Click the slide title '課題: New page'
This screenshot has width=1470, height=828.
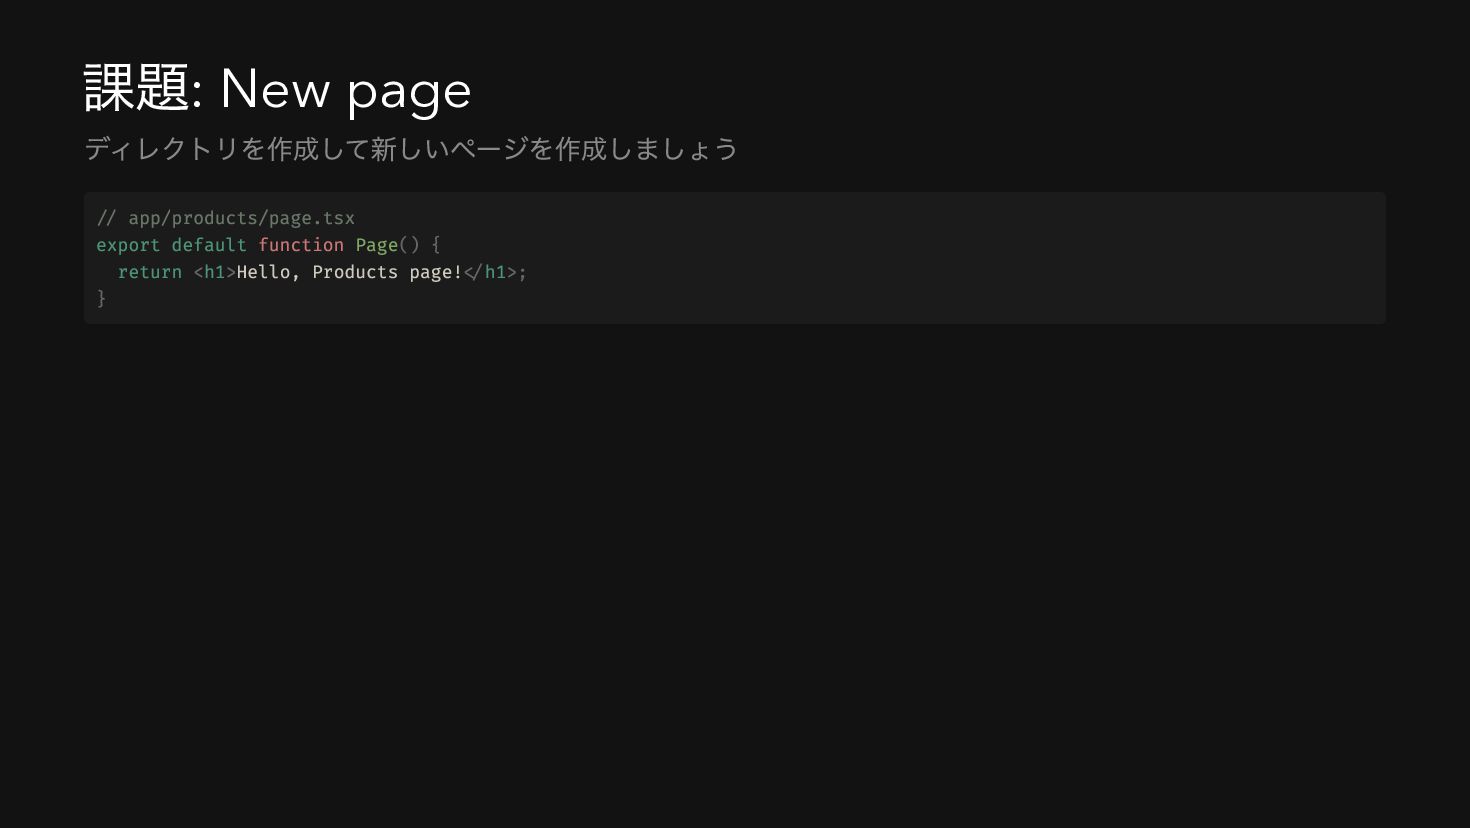click(x=277, y=89)
